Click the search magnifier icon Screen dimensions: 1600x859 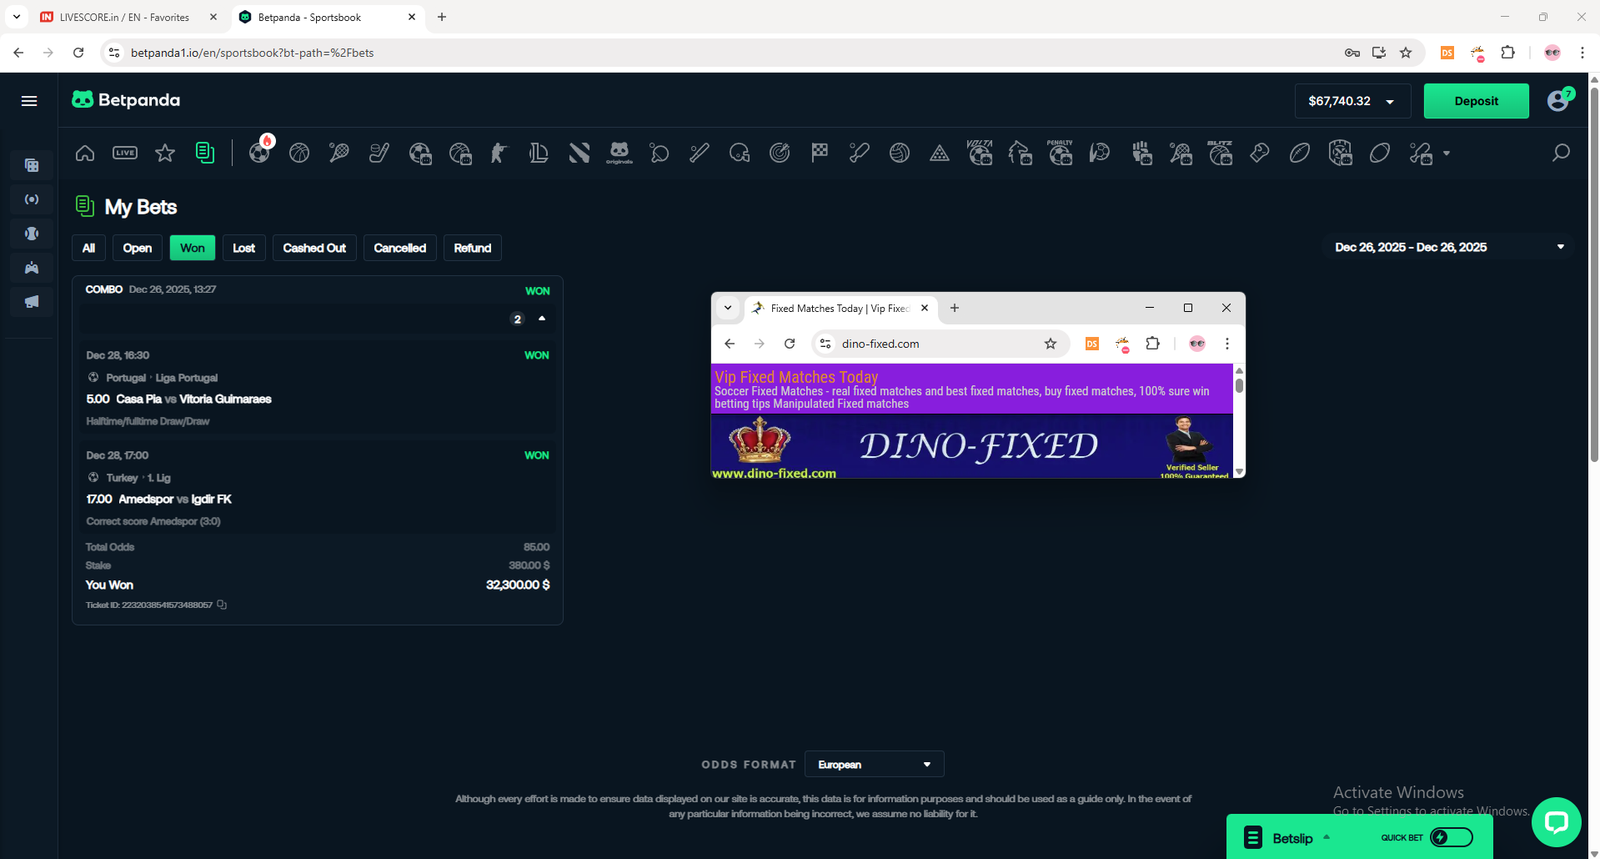tap(1560, 153)
